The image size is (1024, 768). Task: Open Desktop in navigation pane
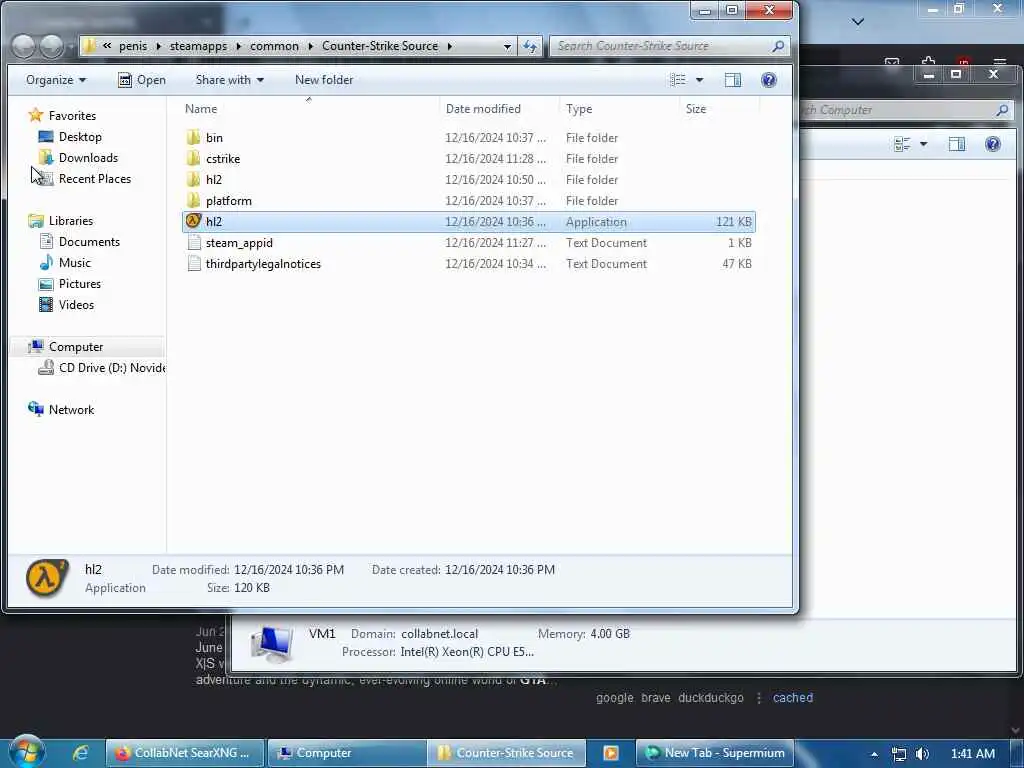pos(80,136)
